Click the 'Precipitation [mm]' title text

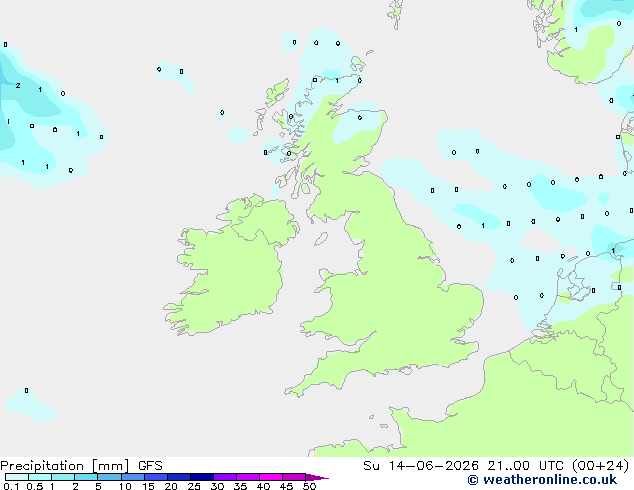pos(65,466)
